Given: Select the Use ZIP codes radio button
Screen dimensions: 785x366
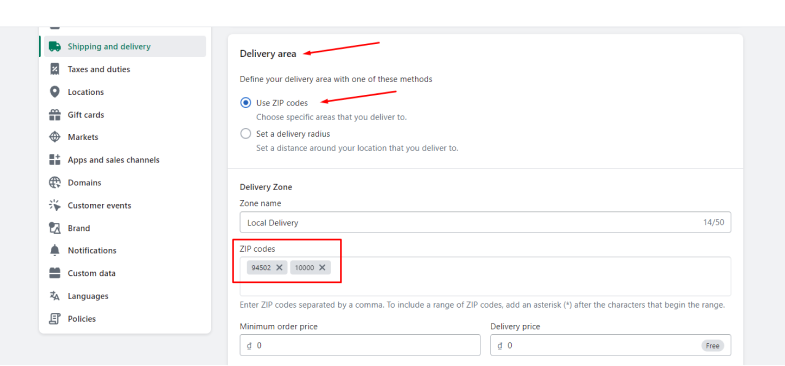Looking at the screenshot, I should 245,103.
